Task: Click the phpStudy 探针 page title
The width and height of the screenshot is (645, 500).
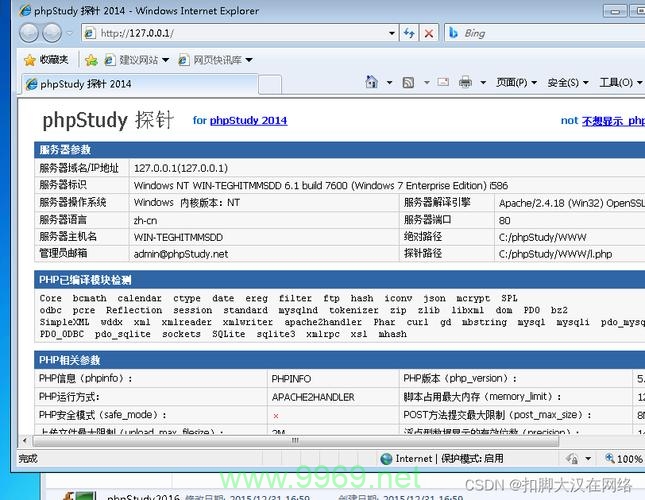Action: (108, 120)
